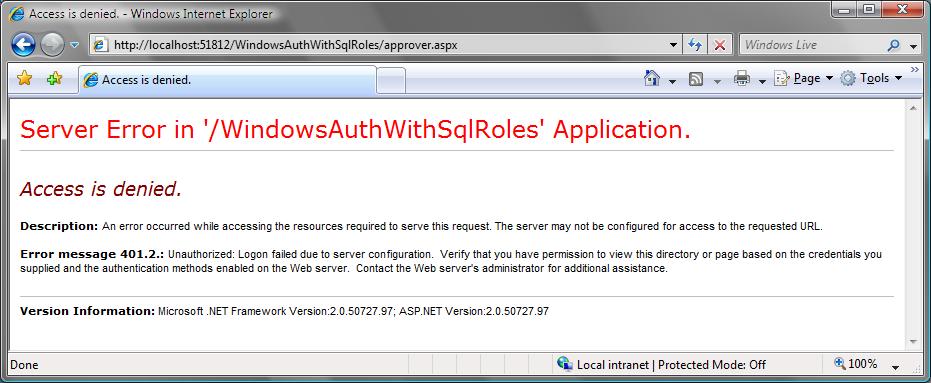Expand the Print options dropdown arrow
Image resolution: width=931 pixels, height=383 pixels.
762,80
